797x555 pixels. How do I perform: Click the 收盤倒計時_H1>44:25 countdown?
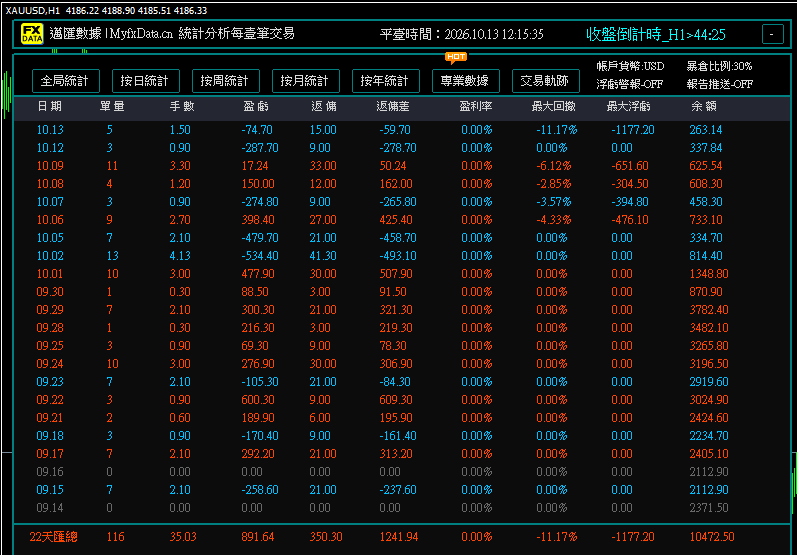click(x=656, y=35)
